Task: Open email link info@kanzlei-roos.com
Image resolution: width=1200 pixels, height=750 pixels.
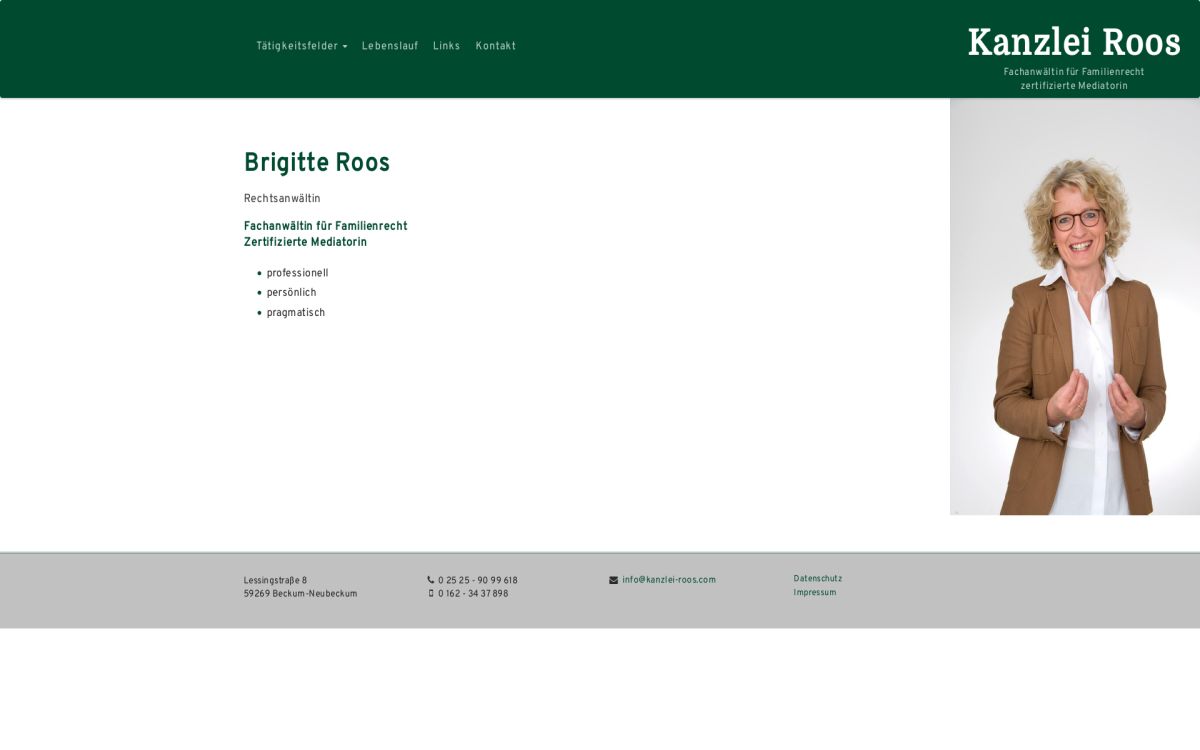Action: (668, 579)
